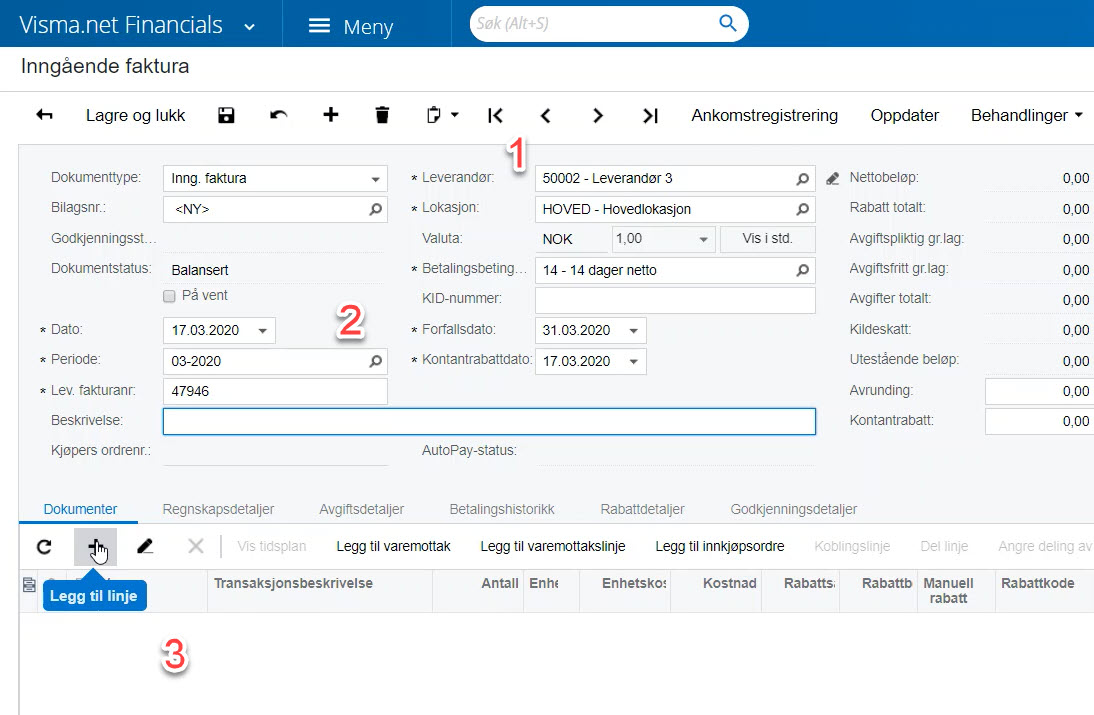Click the Koblingslinje button
This screenshot has height=715, width=1094.
pyautogui.click(x=852, y=546)
